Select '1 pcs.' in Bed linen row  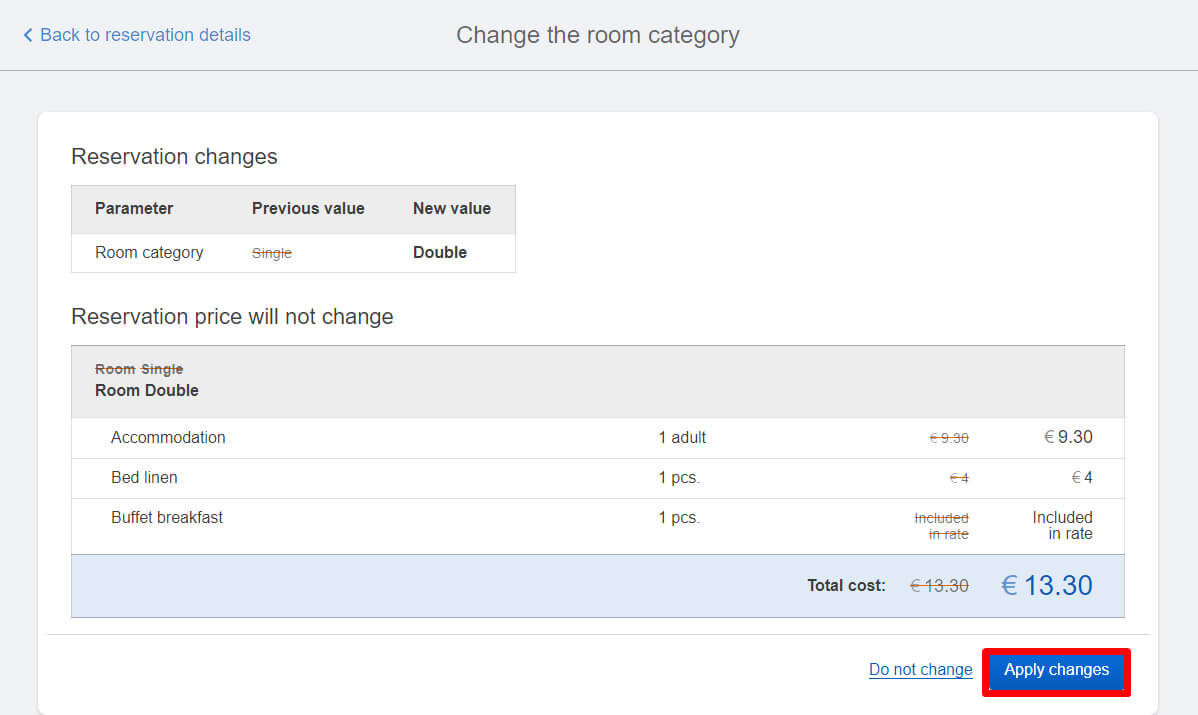click(x=679, y=477)
